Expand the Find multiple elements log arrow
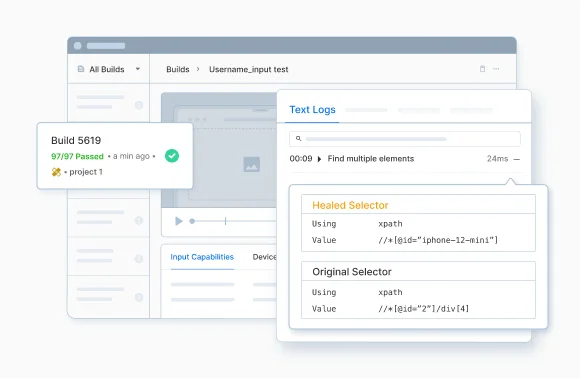Viewport: 580px width, 379px height. tap(320, 159)
